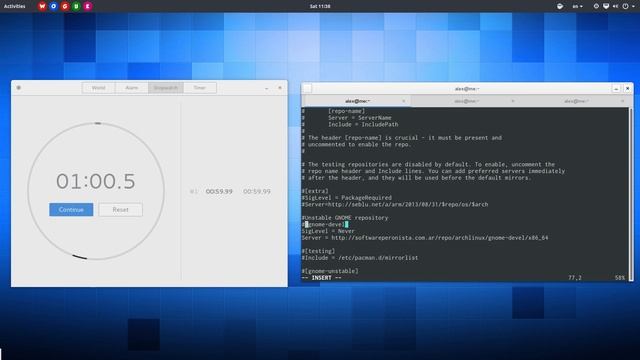640x360 pixels.
Task: Switch to the Timer tab in Clocks
Action: point(200,88)
